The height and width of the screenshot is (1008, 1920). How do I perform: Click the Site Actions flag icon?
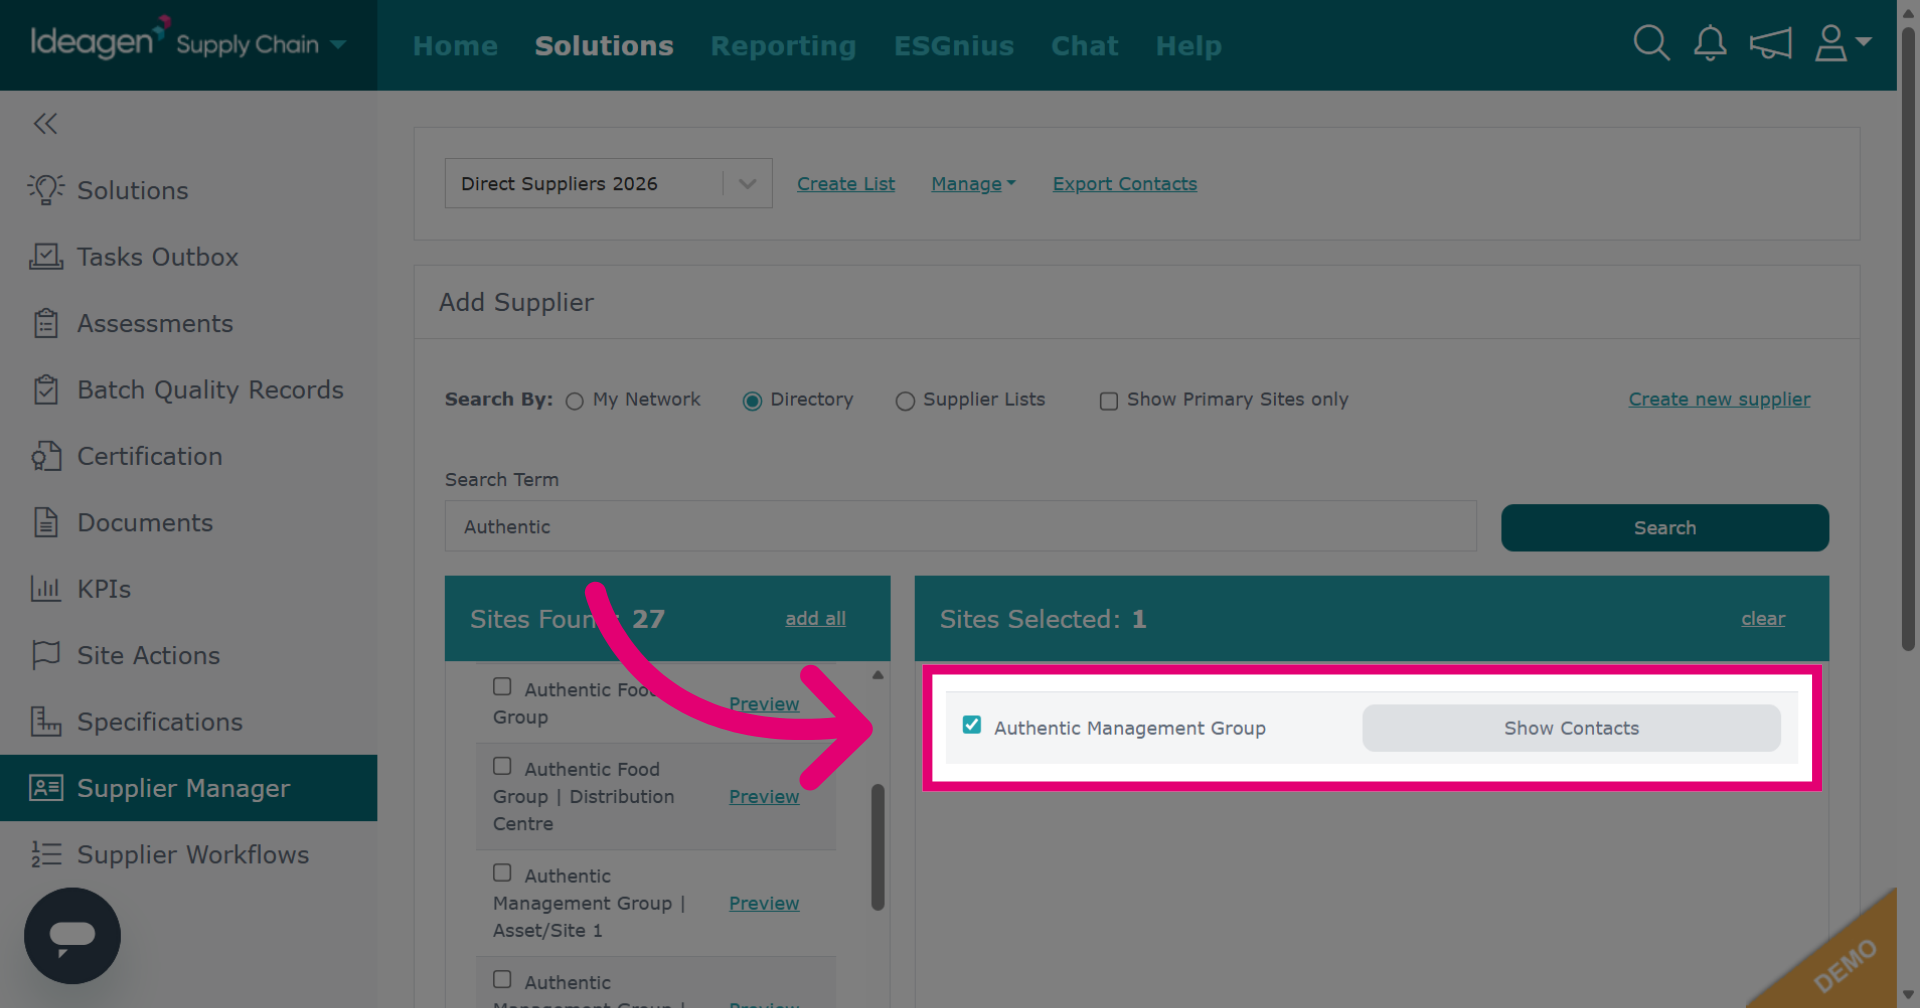45,655
